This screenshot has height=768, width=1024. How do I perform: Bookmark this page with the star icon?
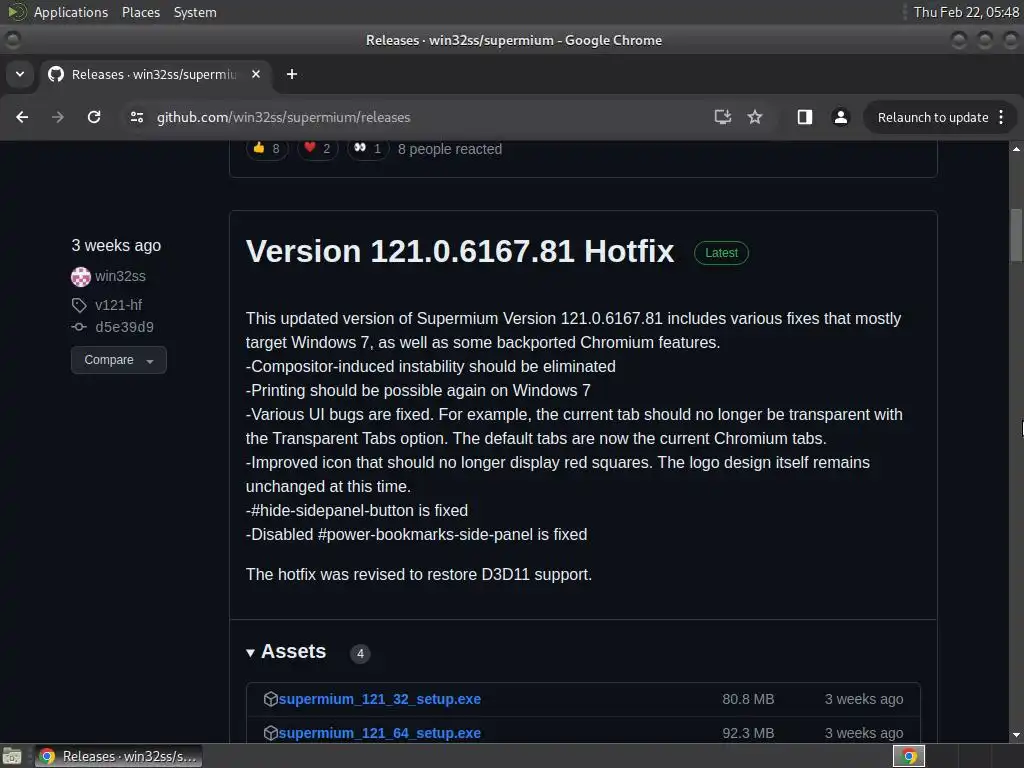(755, 117)
